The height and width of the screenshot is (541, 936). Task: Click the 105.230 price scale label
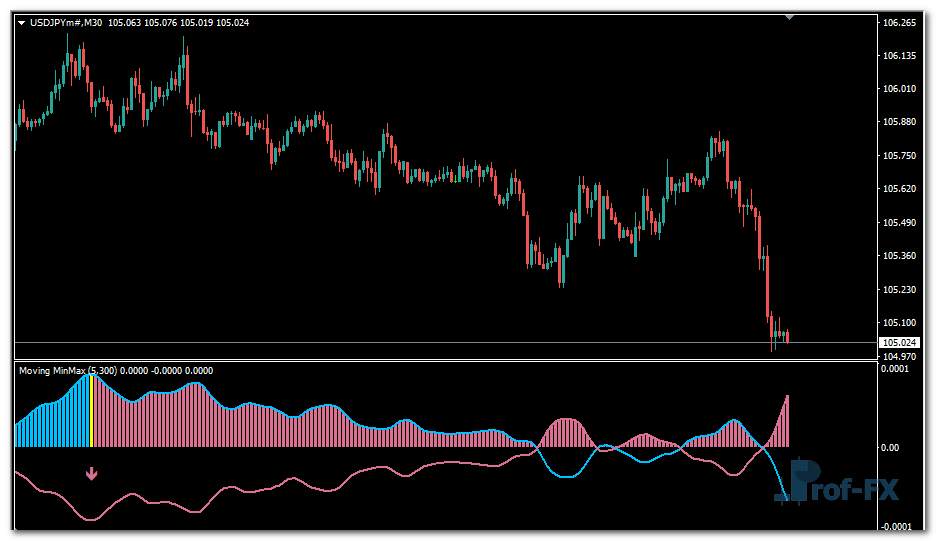899,289
